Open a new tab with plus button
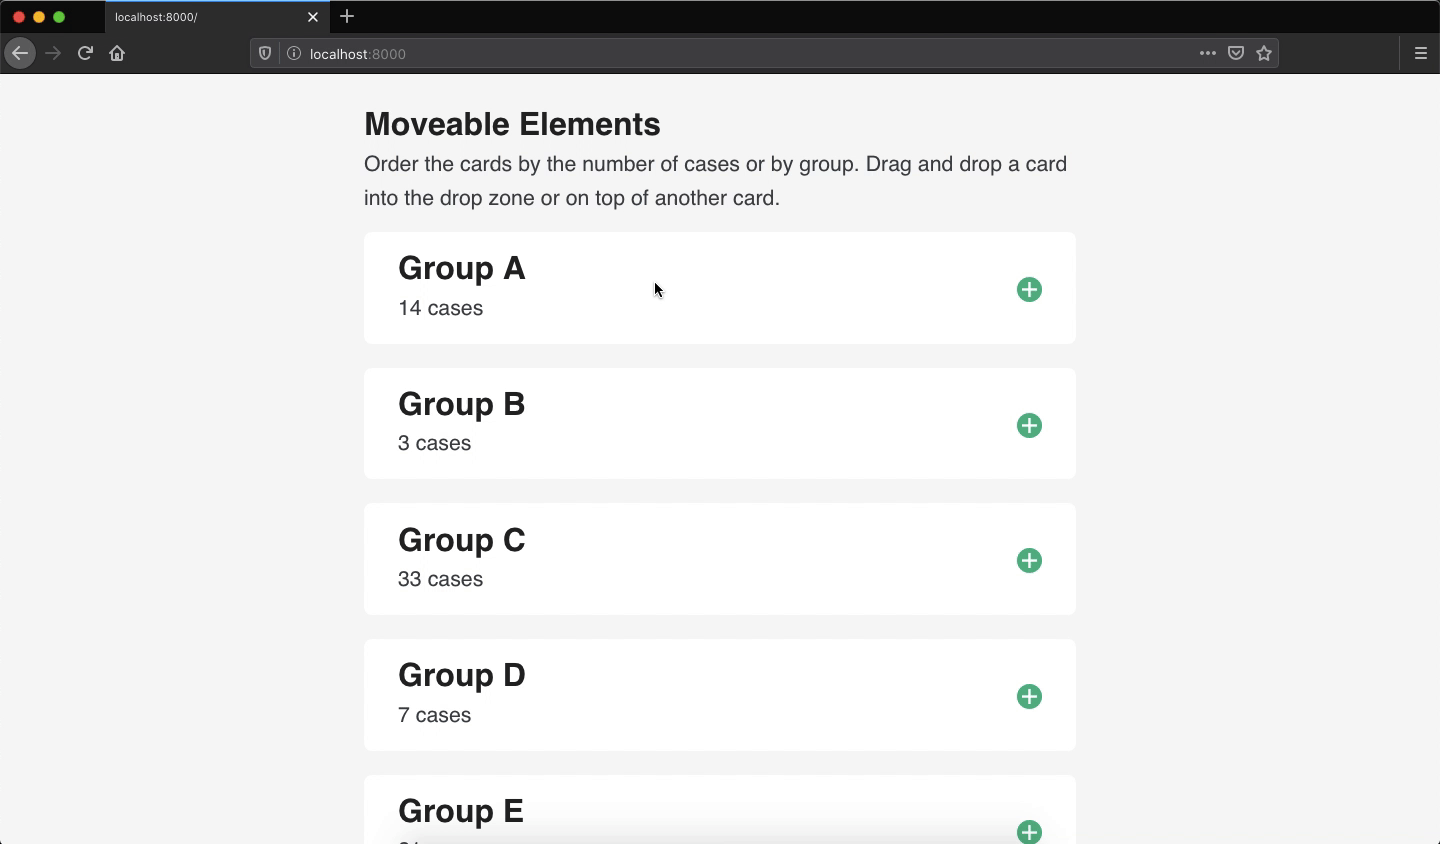This screenshot has width=1440, height=844. coord(347,17)
